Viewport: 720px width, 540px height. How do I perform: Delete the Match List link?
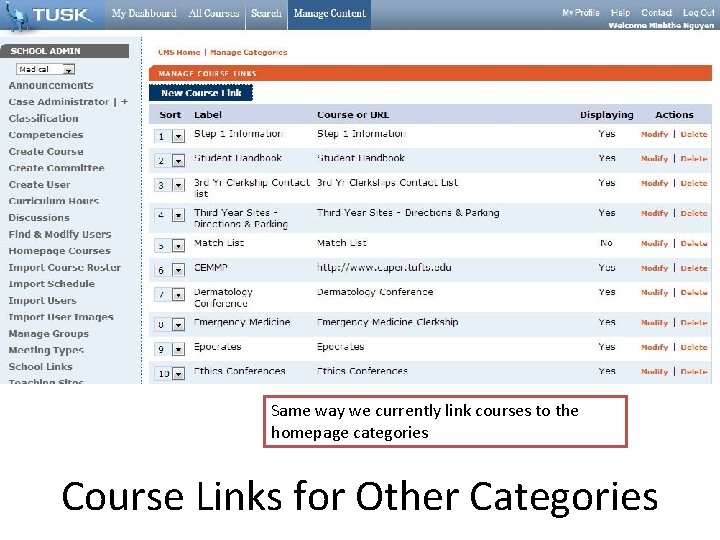coord(694,243)
